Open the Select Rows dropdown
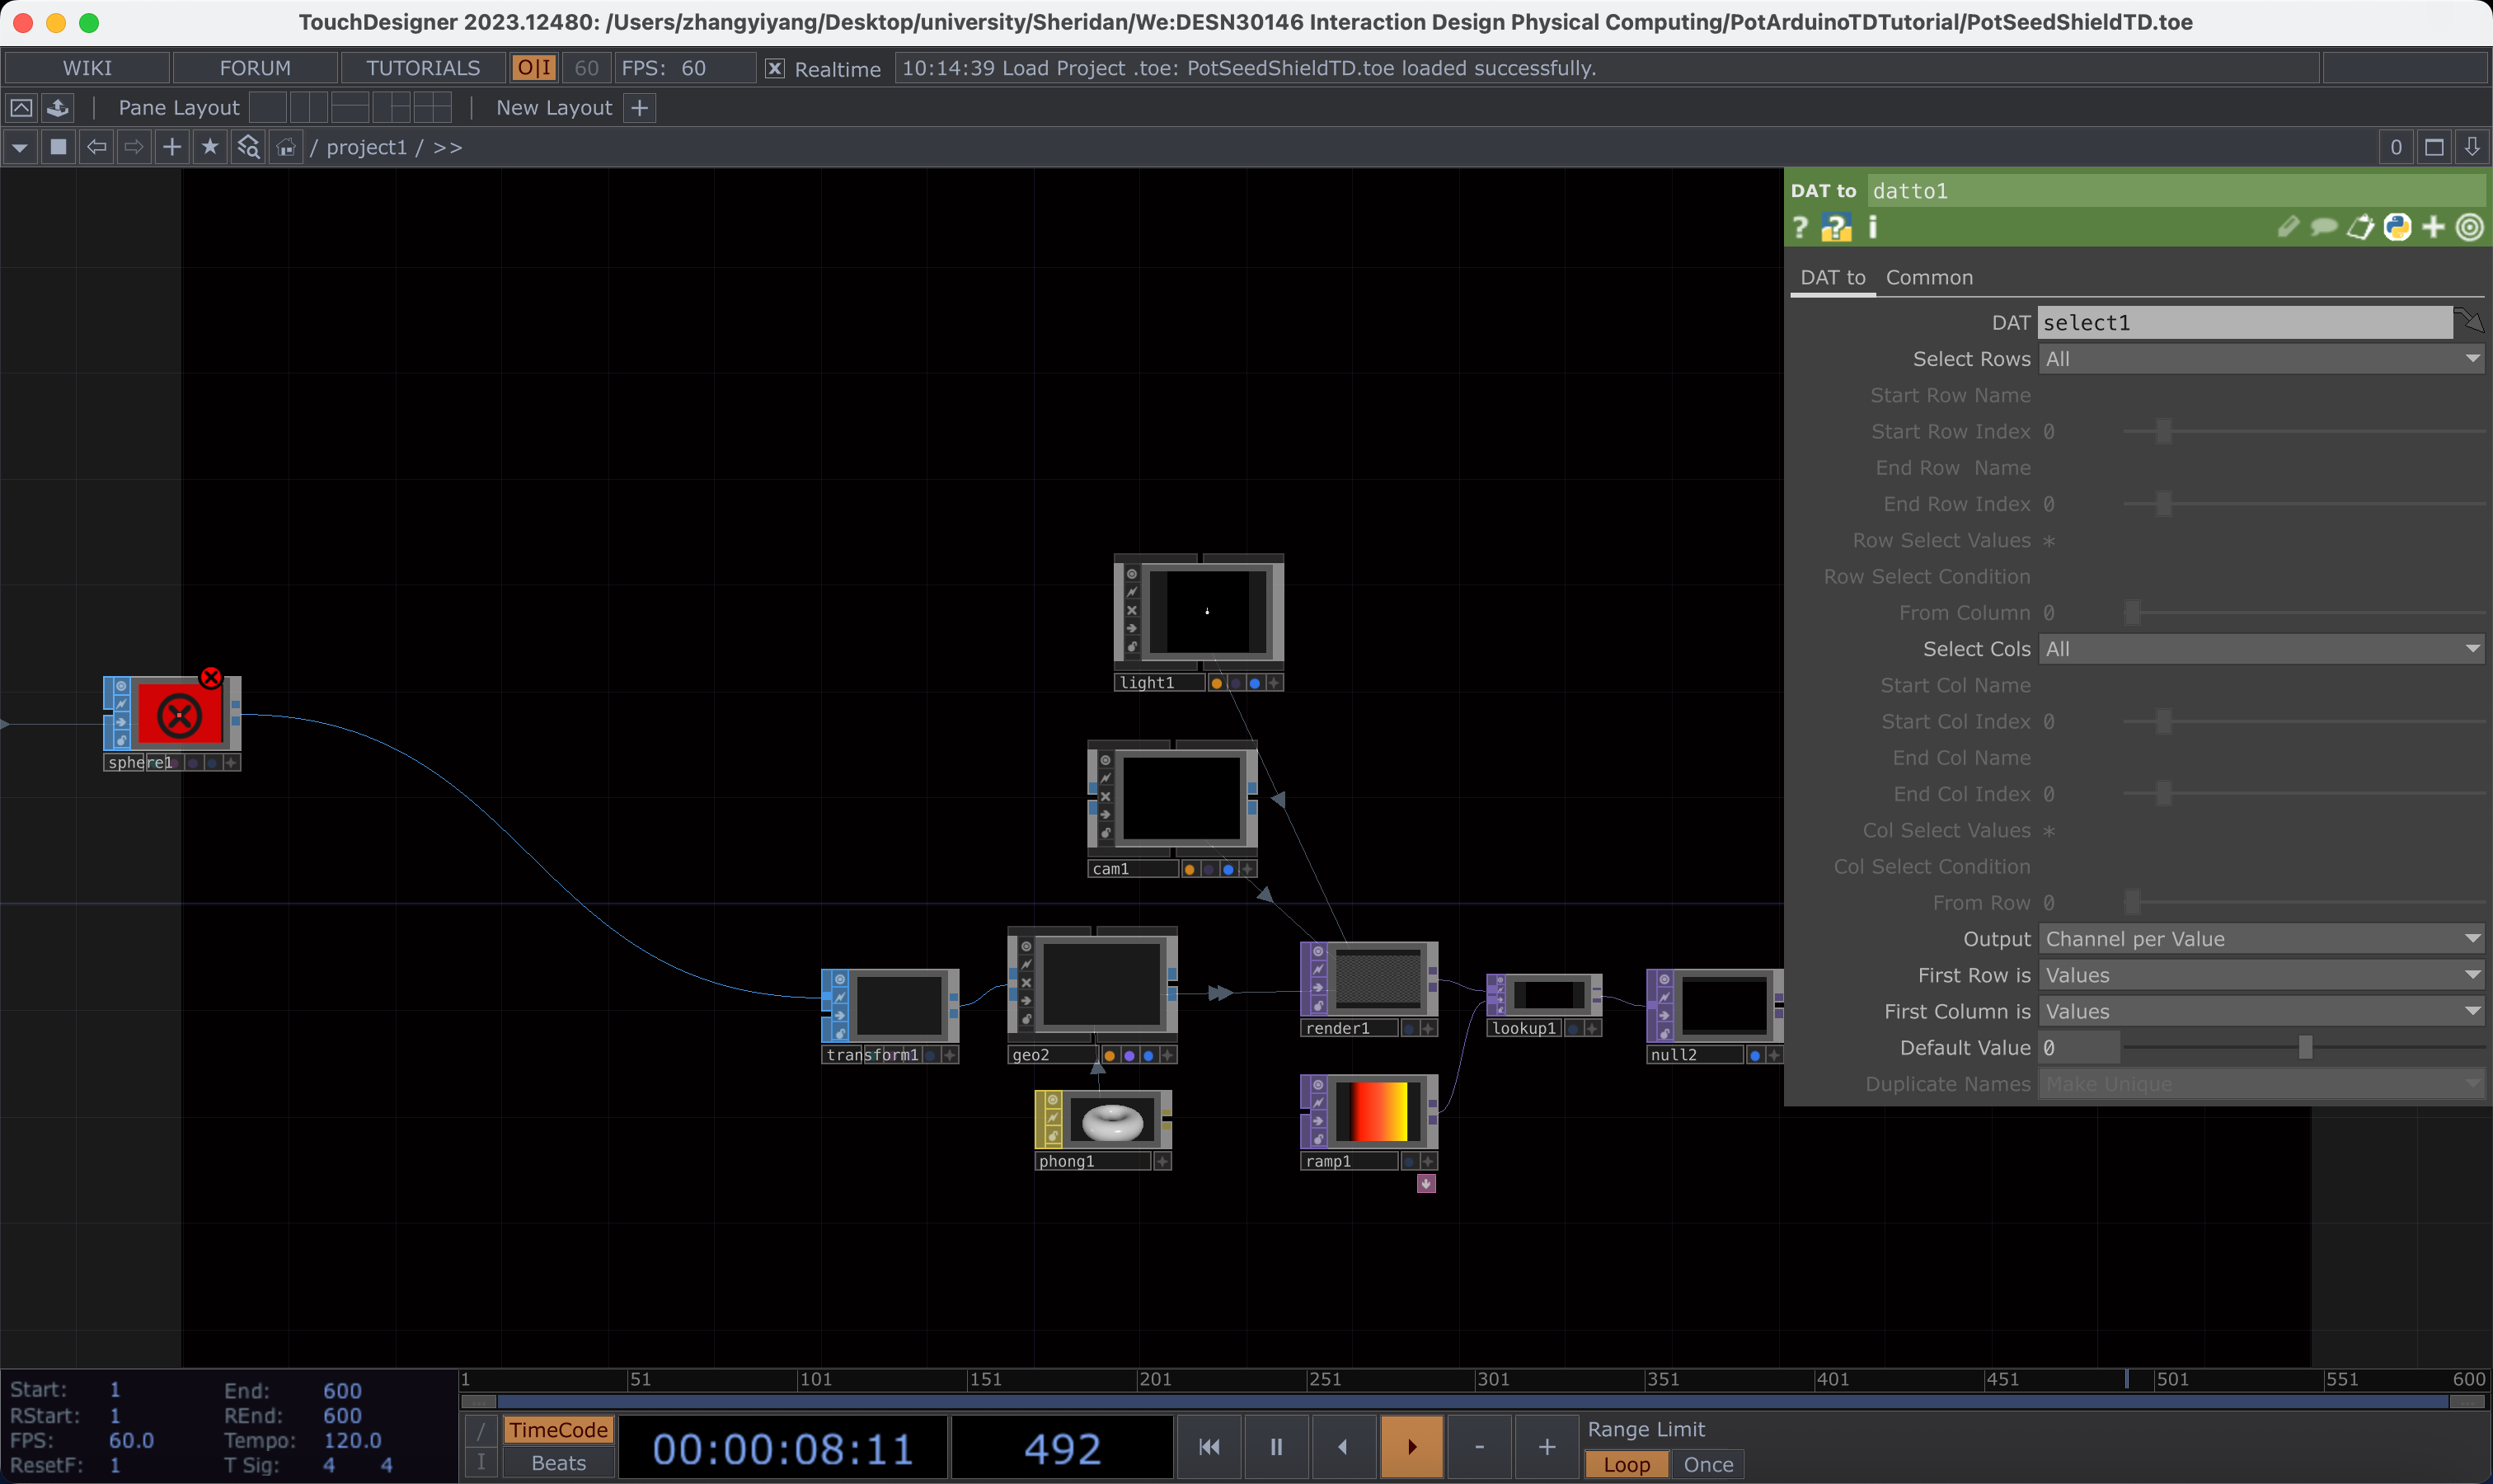Image resolution: width=2493 pixels, height=1484 pixels. point(2261,358)
